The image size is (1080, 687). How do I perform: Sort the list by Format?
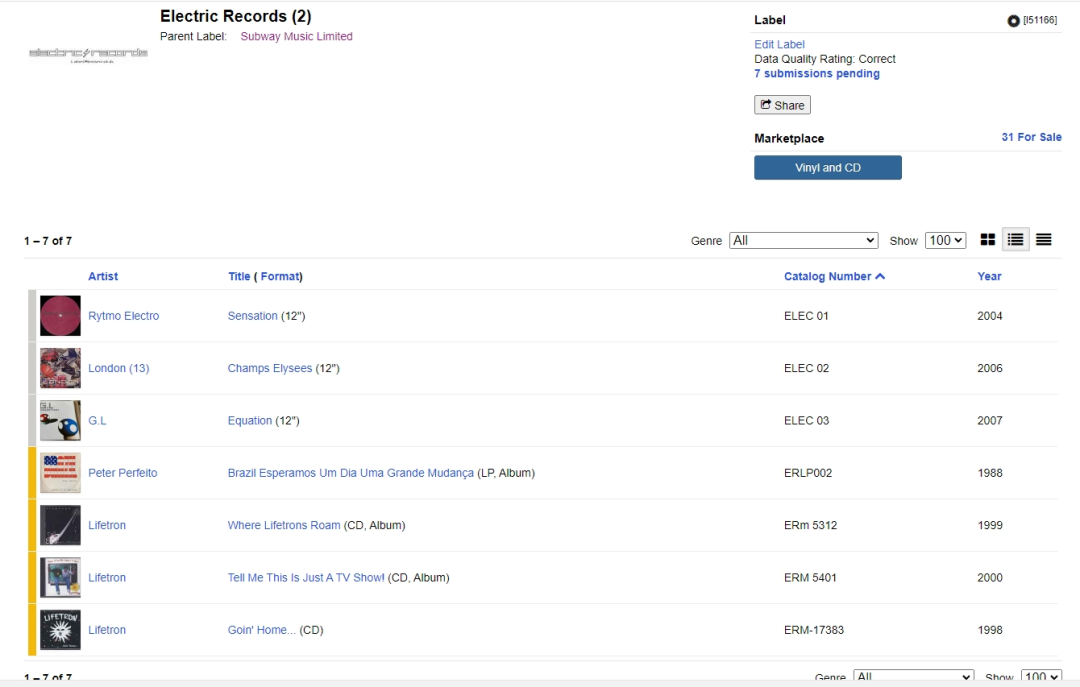(280, 276)
